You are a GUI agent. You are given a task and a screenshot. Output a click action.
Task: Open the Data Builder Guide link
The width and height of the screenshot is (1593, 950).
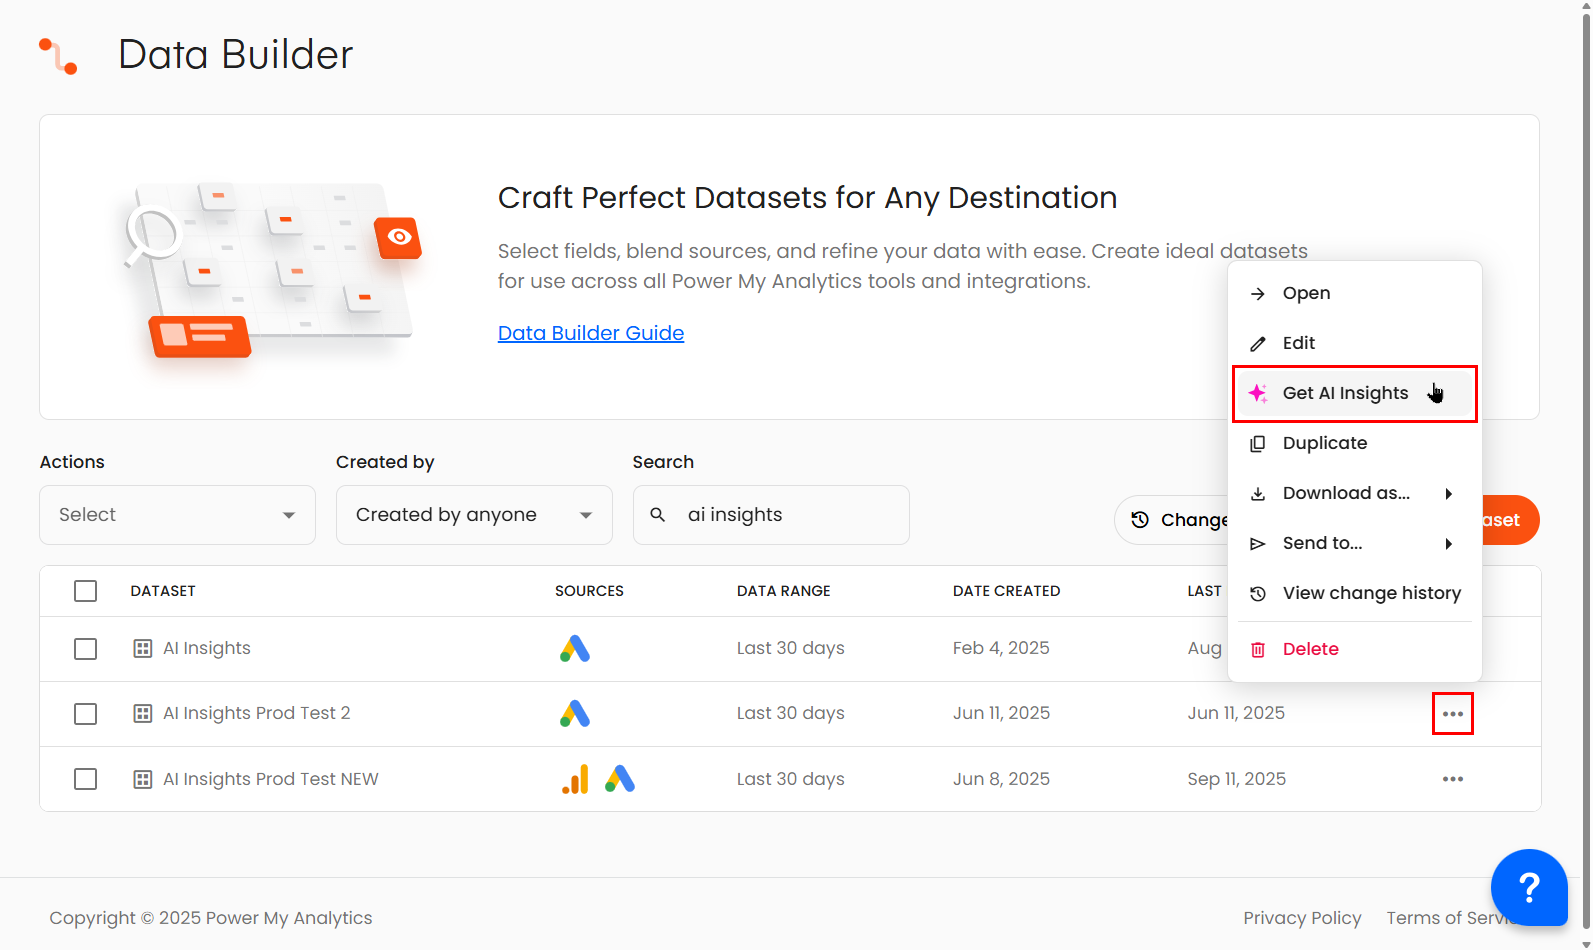[591, 333]
